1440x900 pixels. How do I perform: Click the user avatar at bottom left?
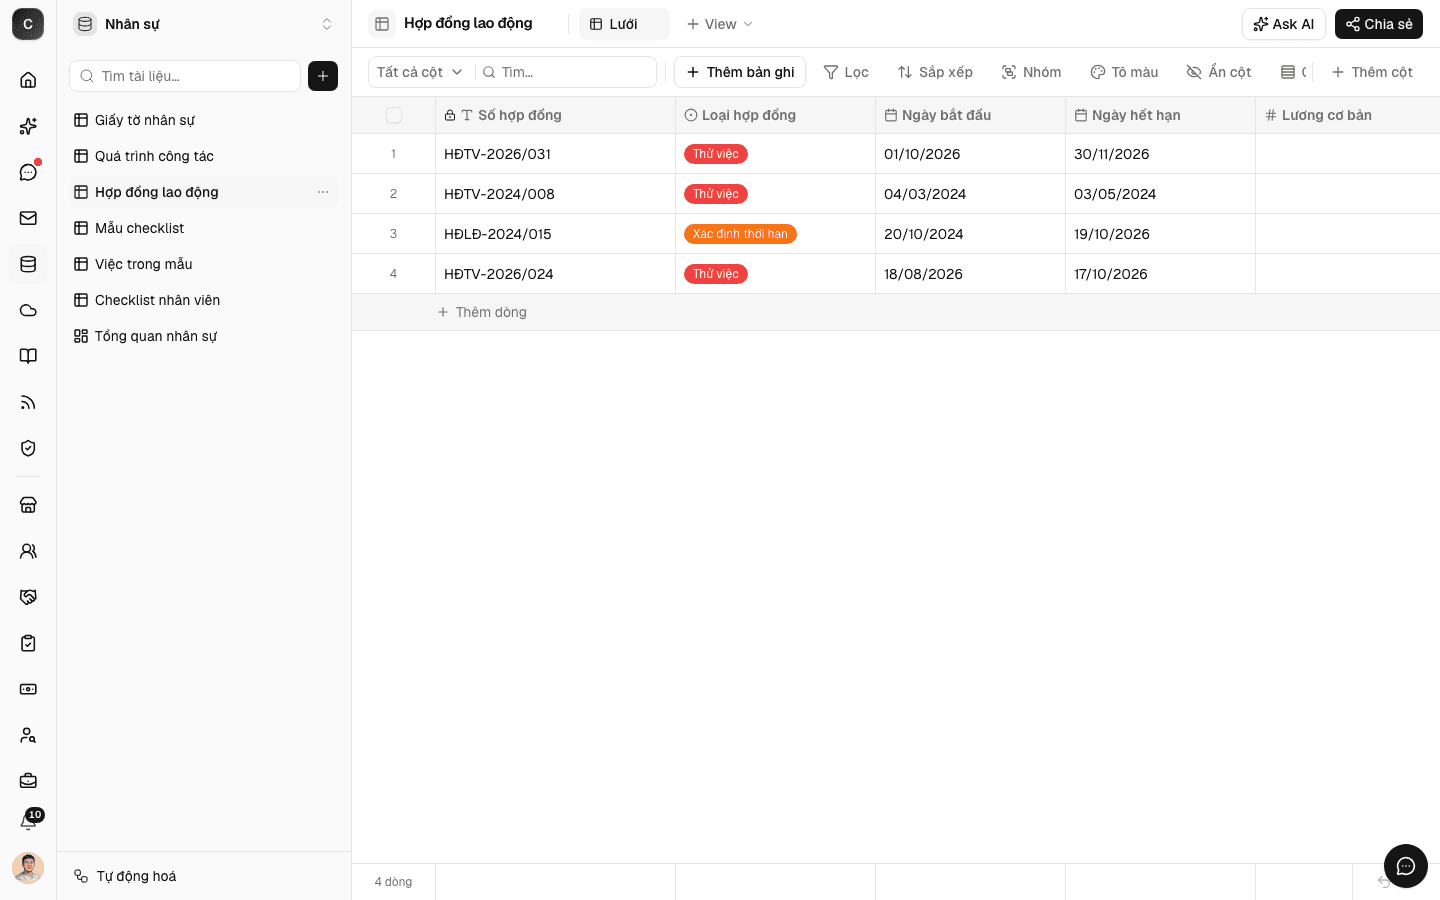[x=28, y=868]
